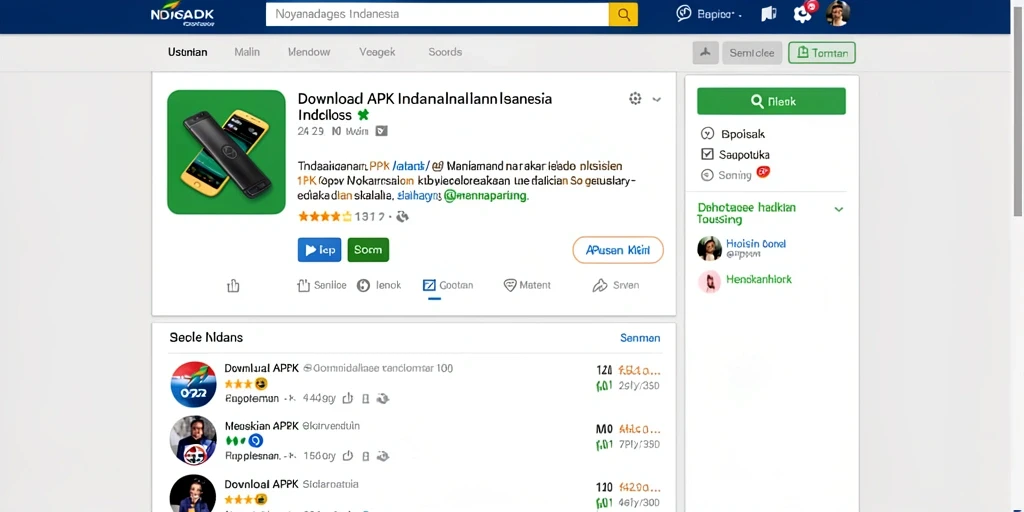Click the refresh icon beside 1312
Screen dimensions: 1024x512
[x=402, y=216]
